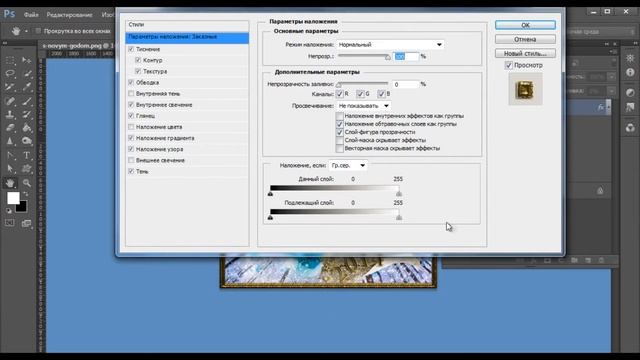Toggle the Текстура checkbox
Viewport: 640px width, 360px height.
point(138,71)
